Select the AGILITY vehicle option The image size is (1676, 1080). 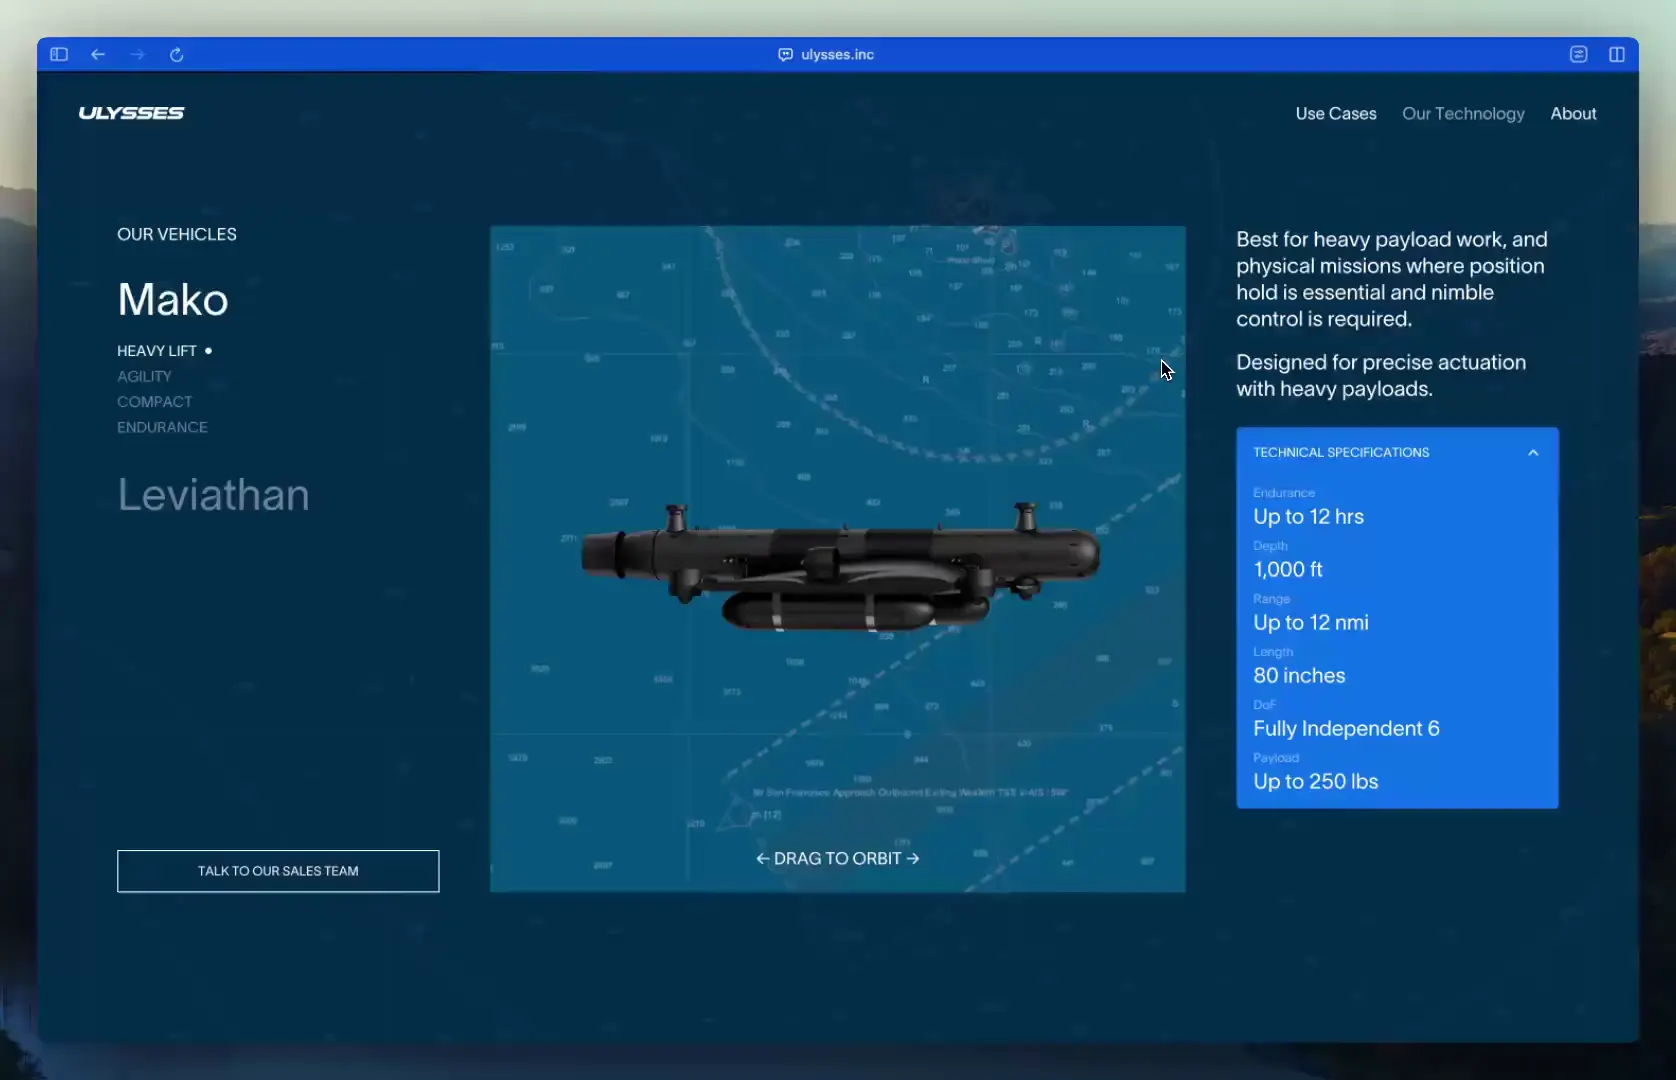pos(144,376)
